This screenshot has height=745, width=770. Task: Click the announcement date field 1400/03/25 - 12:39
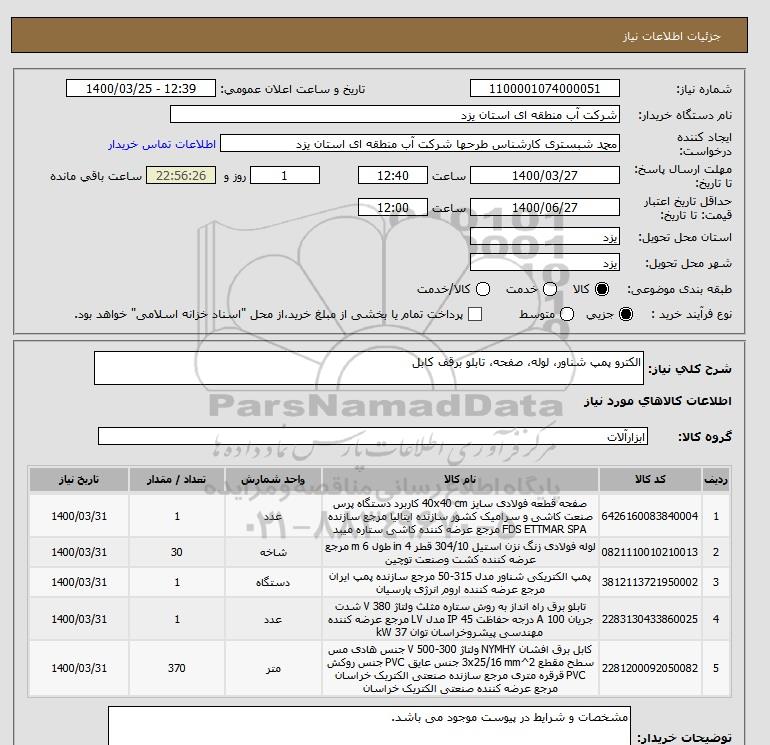pos(141,89)
